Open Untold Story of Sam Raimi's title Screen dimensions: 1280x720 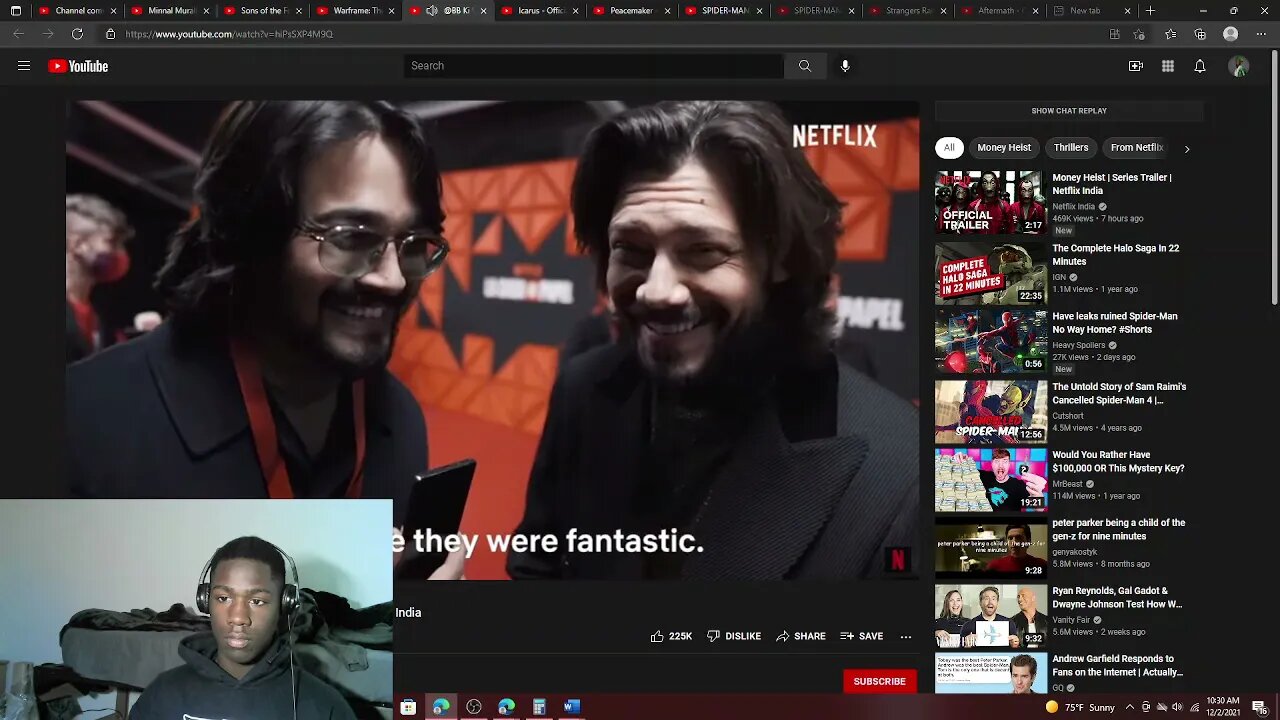pyautogui.click(x=1119, y=393)
